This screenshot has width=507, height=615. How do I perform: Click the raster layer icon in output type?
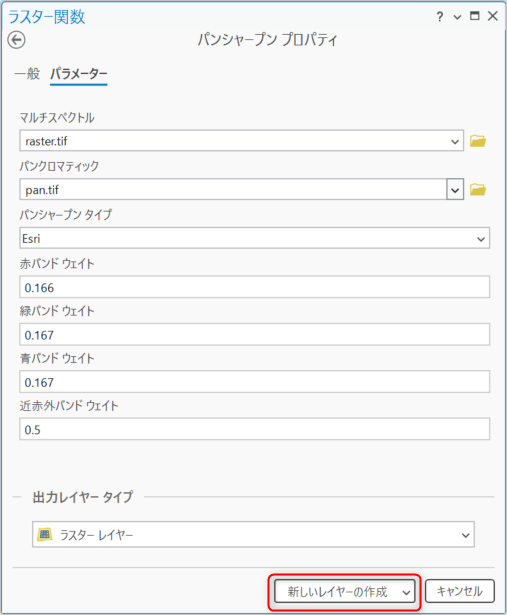[x=45, y=534]
